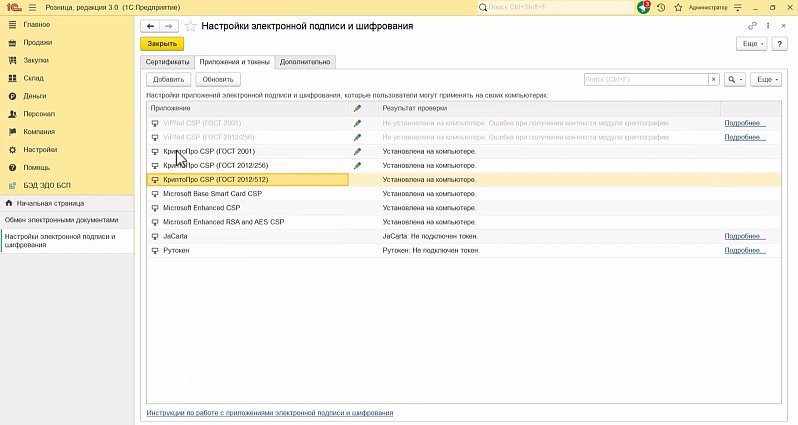The height and width of the screenshot is (425, 798).
Task: Go to Начальная страница
Action: [x=67, y=203]
